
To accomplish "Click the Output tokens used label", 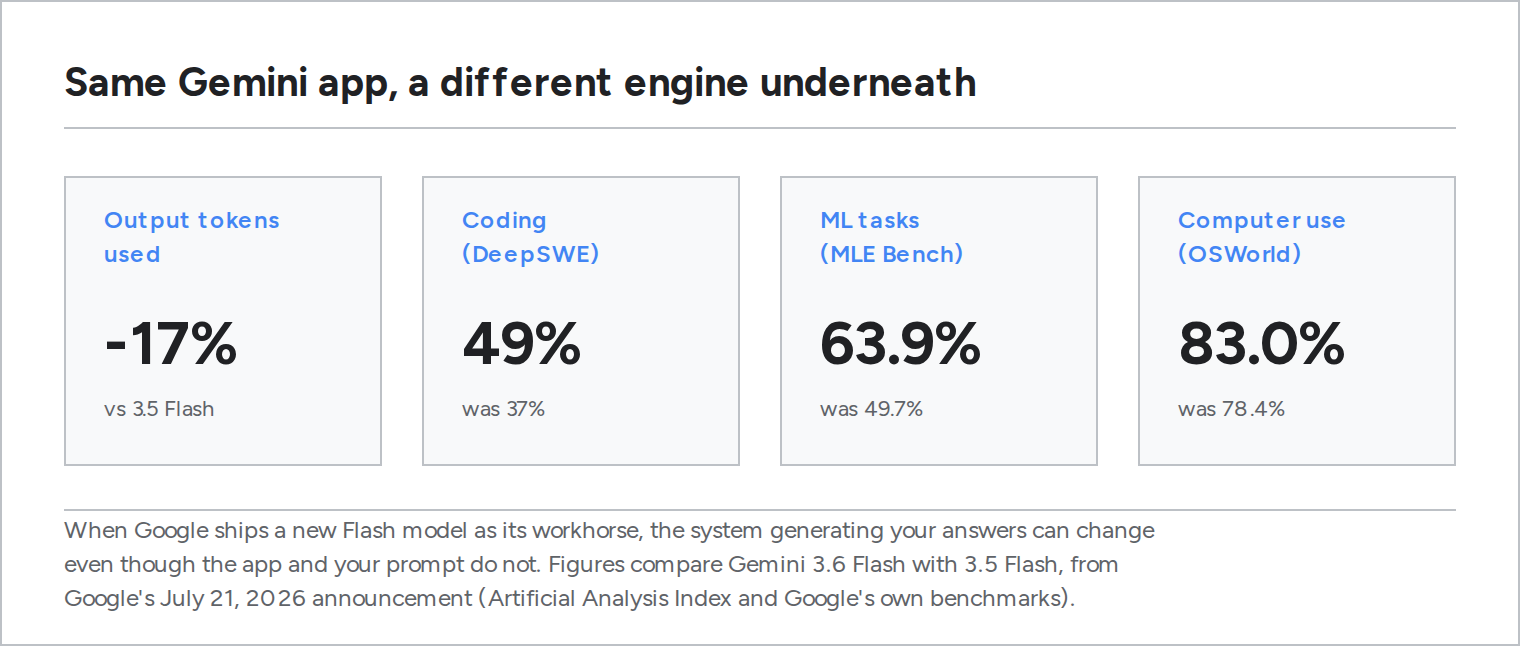I will tap(192, 237).
